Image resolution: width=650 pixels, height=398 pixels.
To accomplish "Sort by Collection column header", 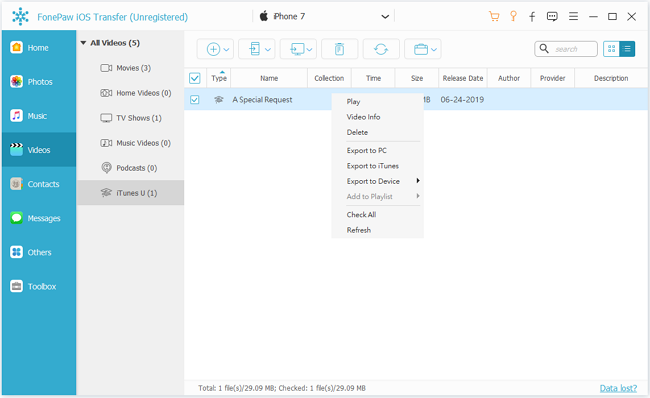I will 329,78.
